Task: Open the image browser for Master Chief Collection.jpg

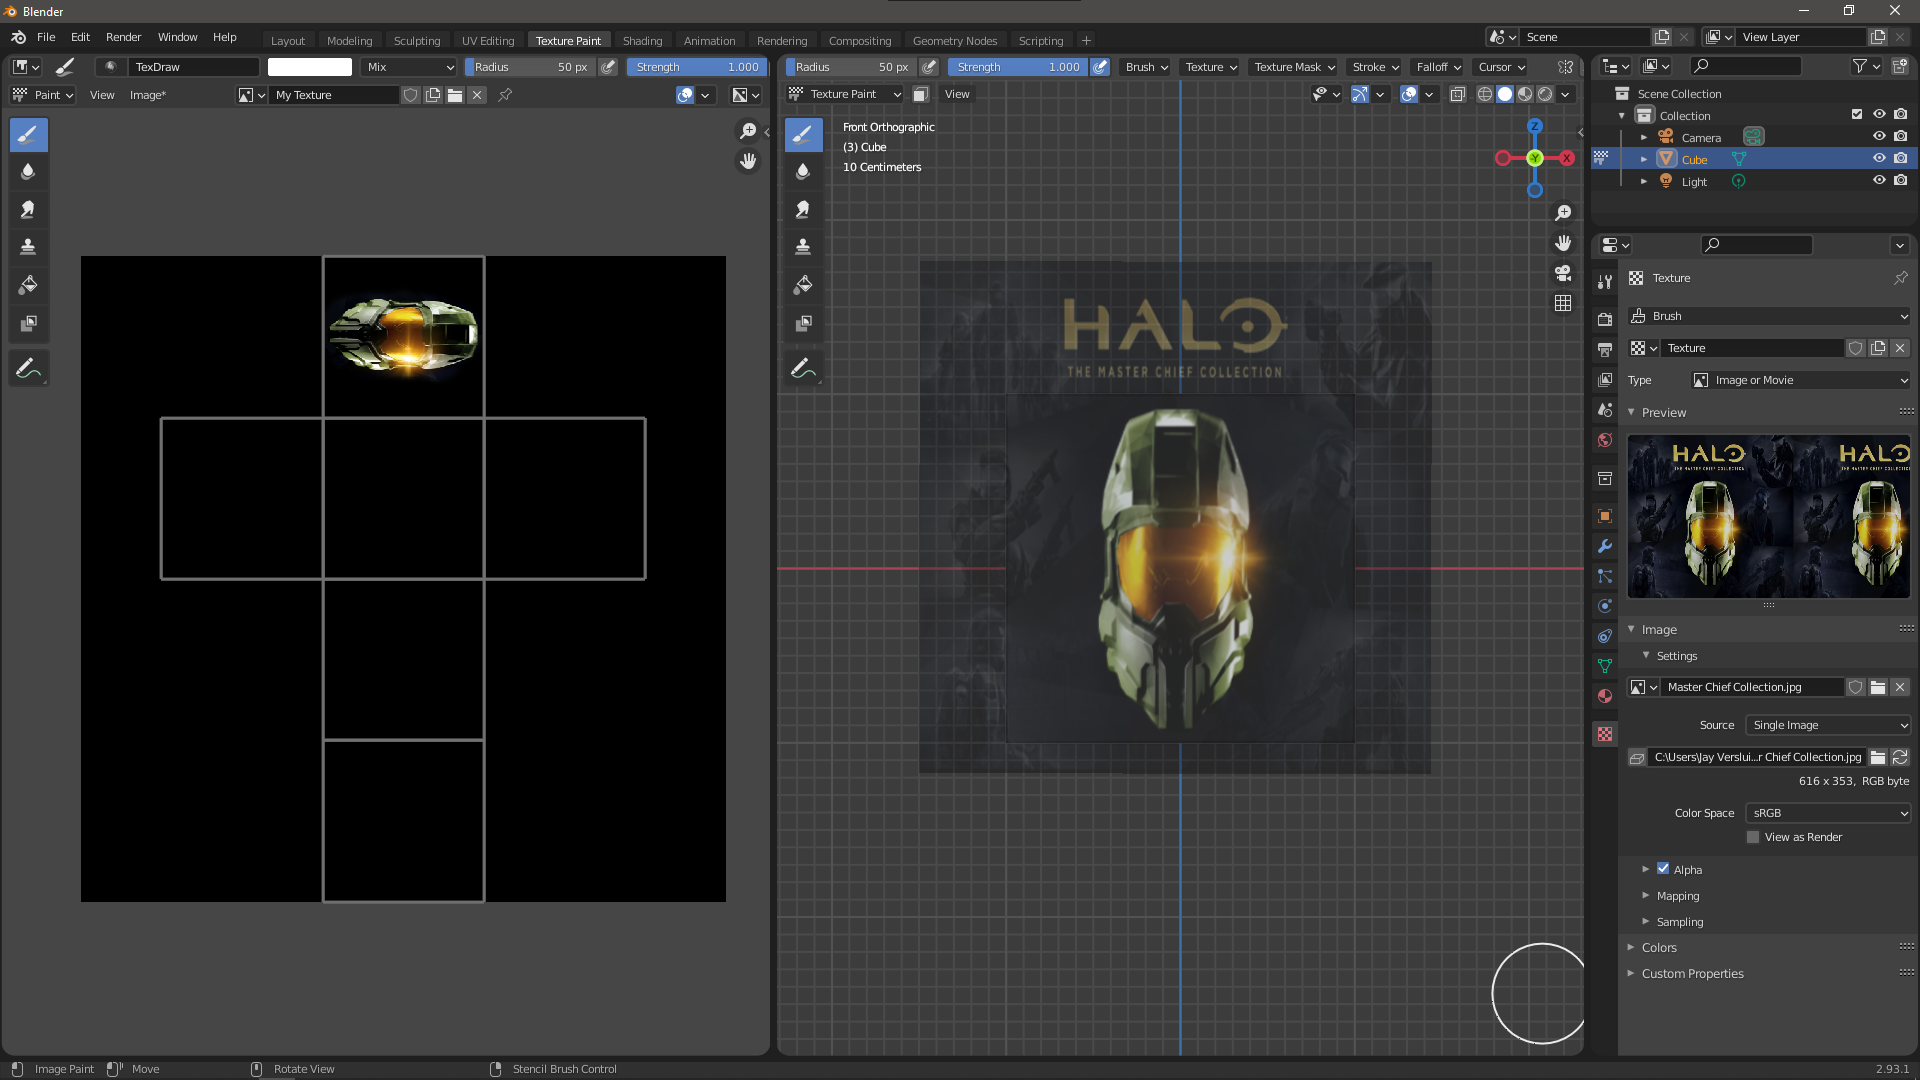Action: (1879, 687)
